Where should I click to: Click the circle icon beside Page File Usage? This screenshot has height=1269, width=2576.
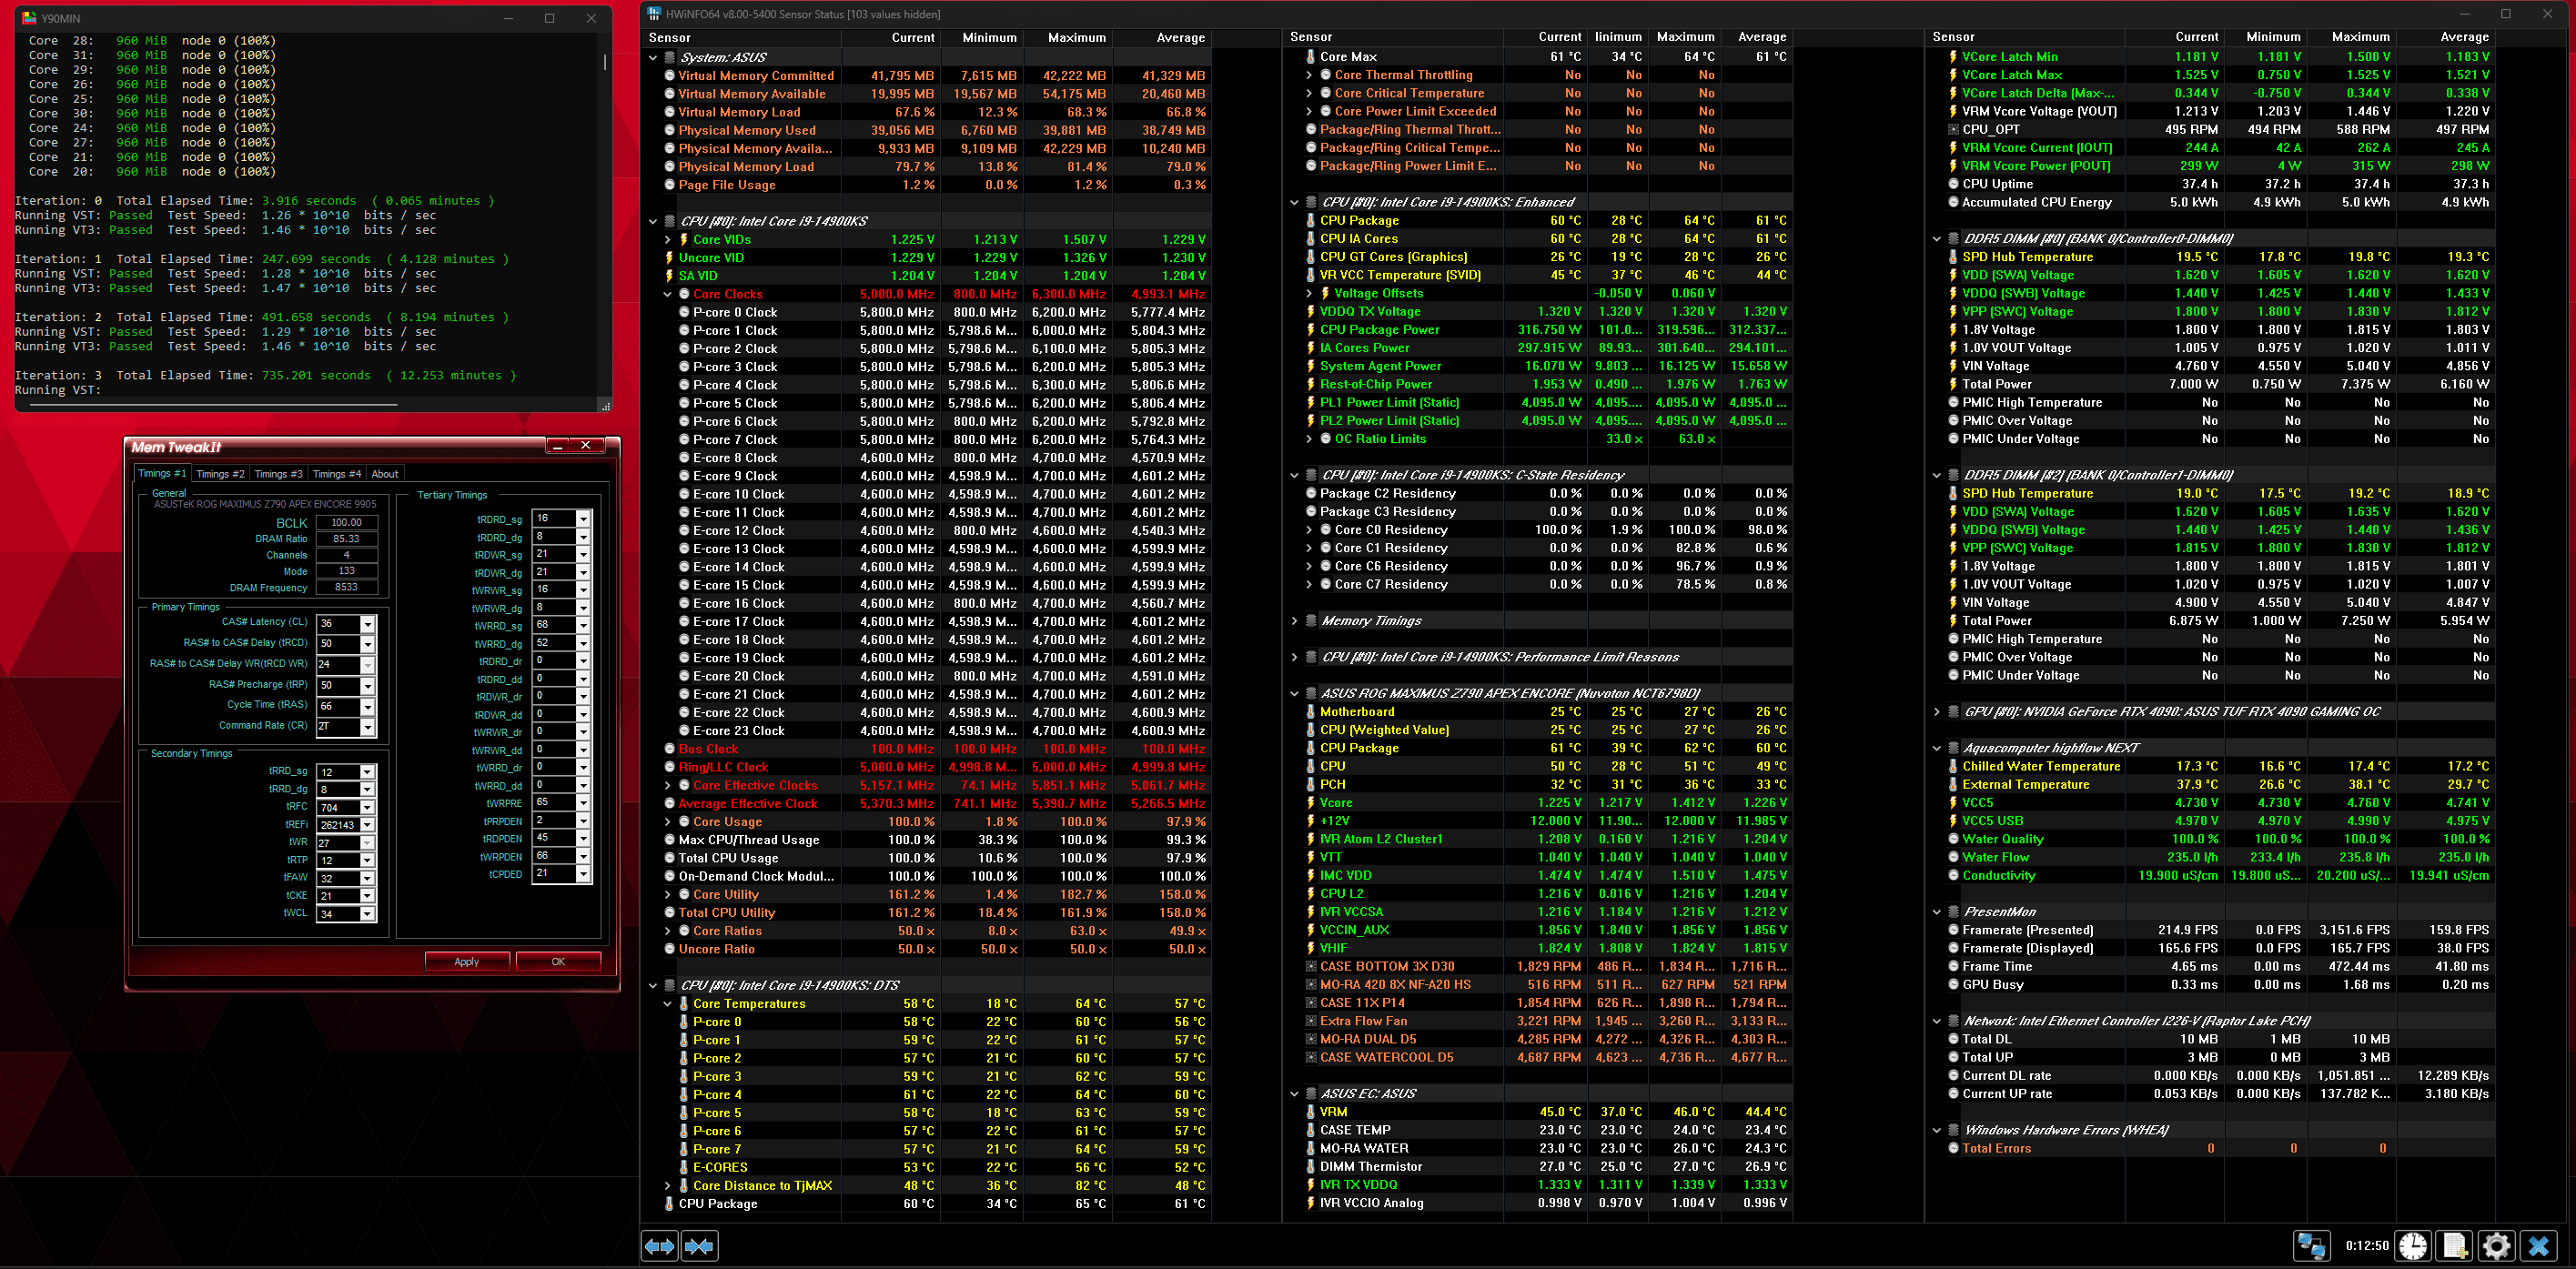pos(669,185)
